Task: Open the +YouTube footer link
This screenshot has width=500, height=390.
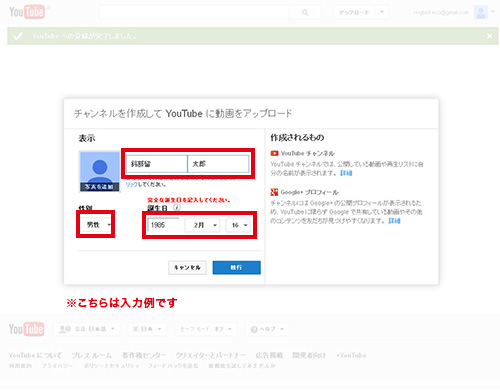Action: click(351, 355)
